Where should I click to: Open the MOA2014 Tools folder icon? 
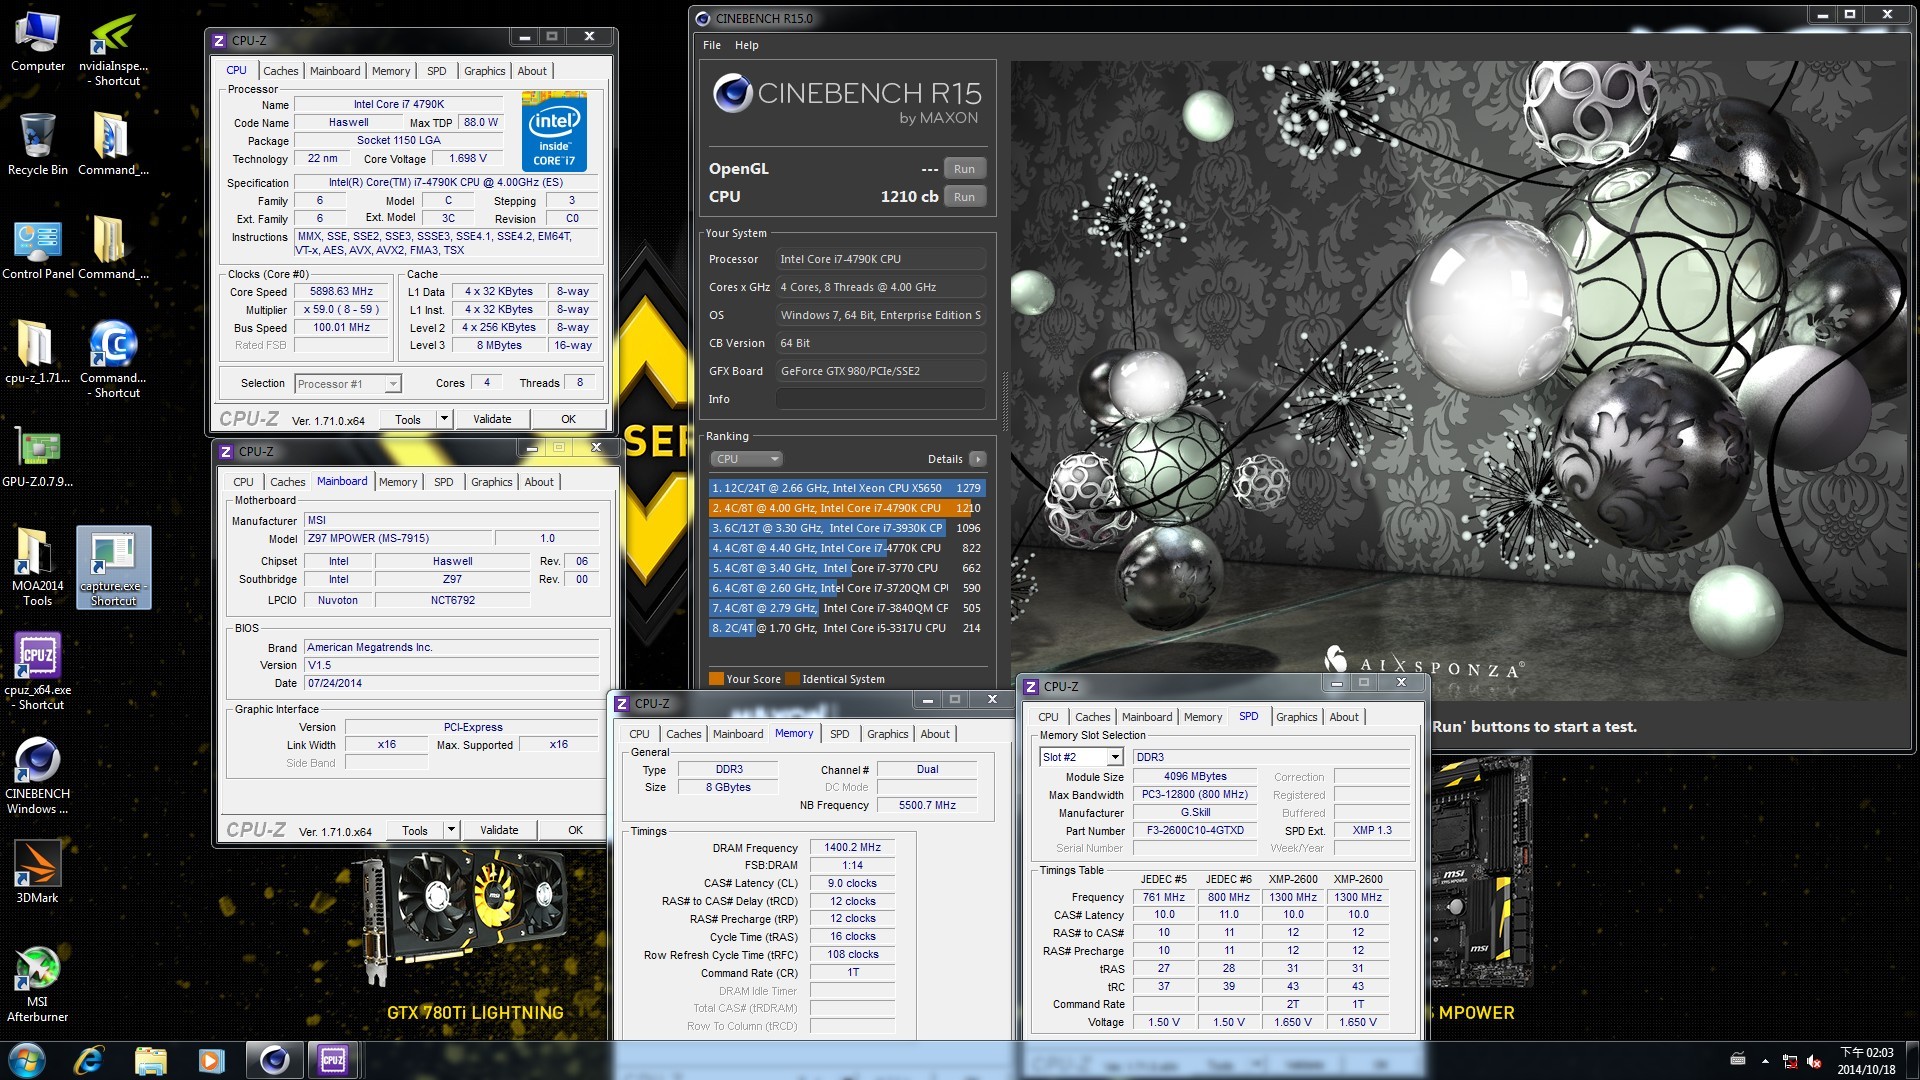(38, 566)
